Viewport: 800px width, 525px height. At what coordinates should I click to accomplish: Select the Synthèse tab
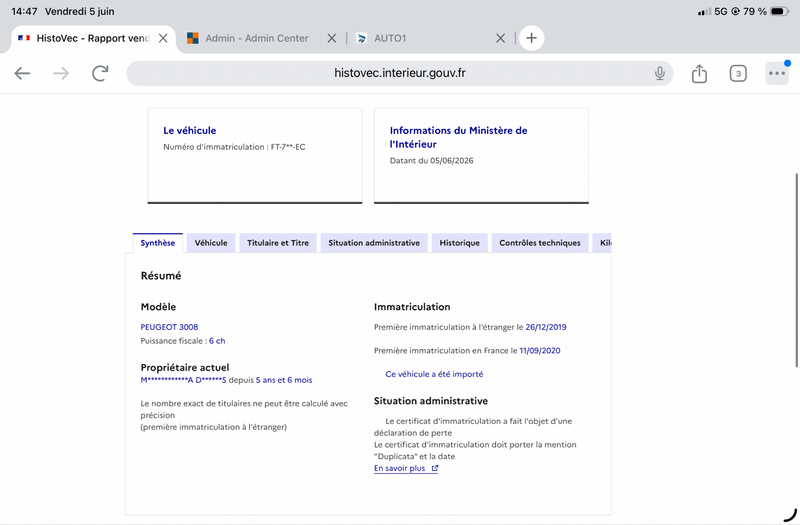(x=158, y=243)
